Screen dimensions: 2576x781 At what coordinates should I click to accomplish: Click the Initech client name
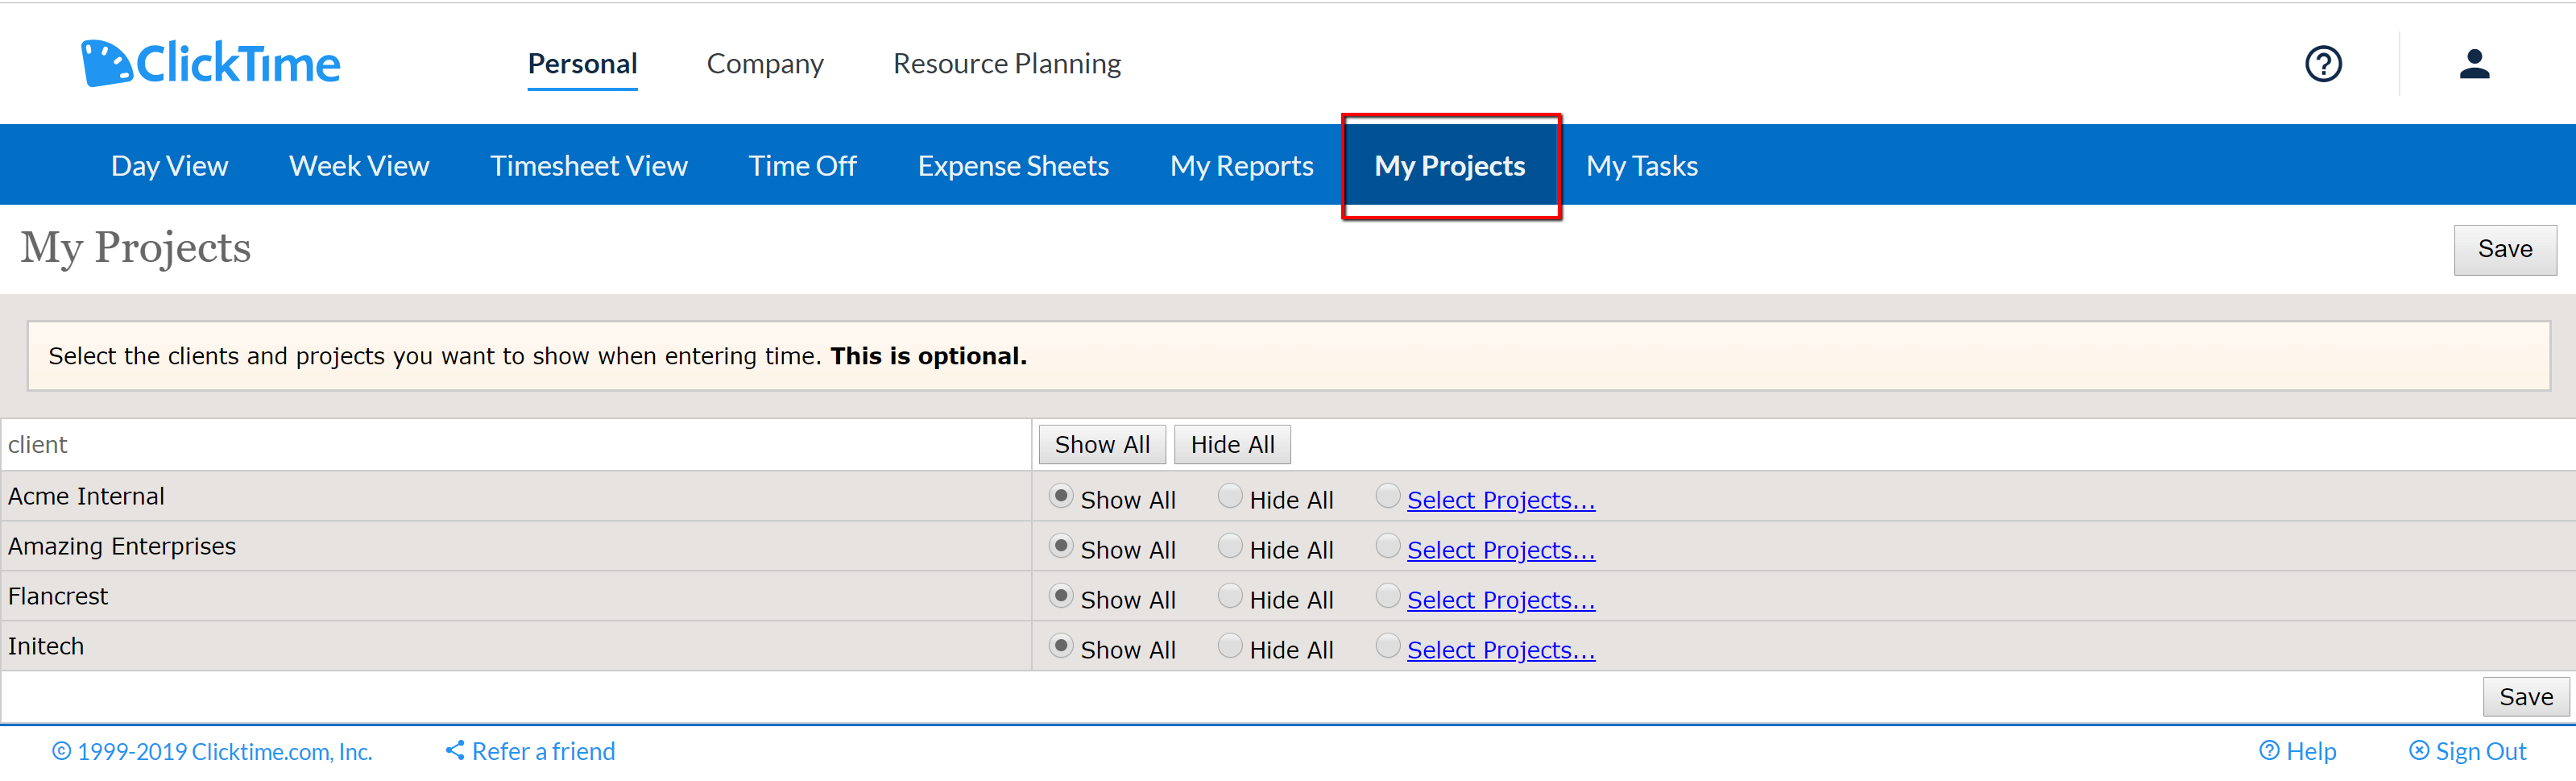[x=46, y=646]
